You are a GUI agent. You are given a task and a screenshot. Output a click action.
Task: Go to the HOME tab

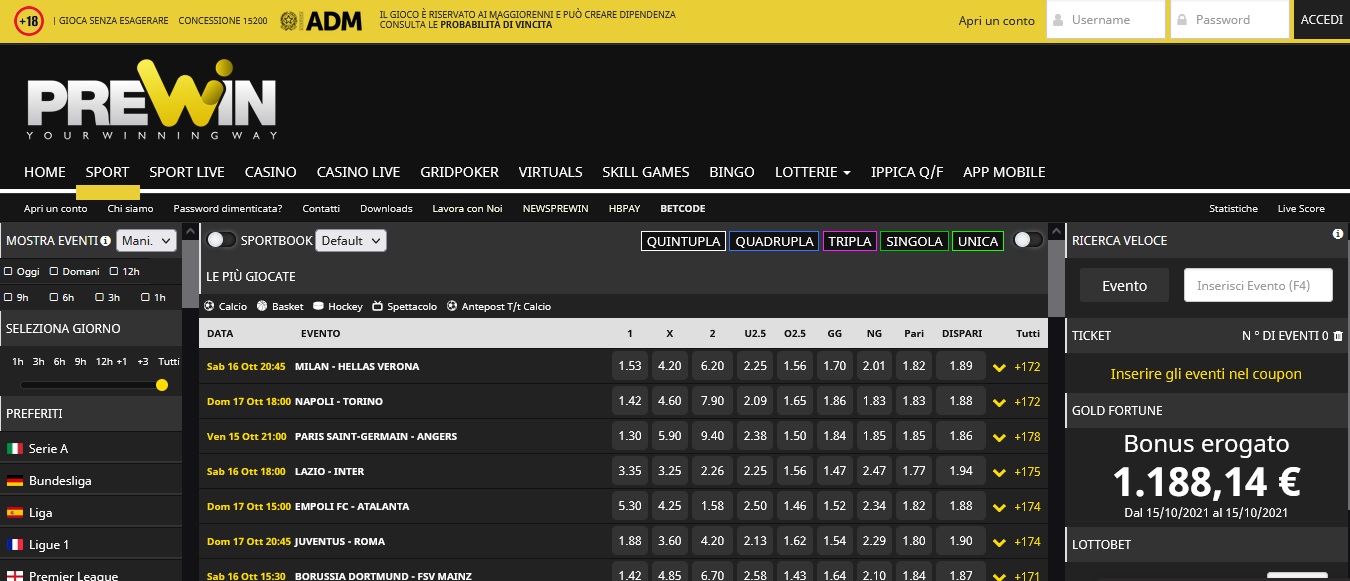click(45, 172)
